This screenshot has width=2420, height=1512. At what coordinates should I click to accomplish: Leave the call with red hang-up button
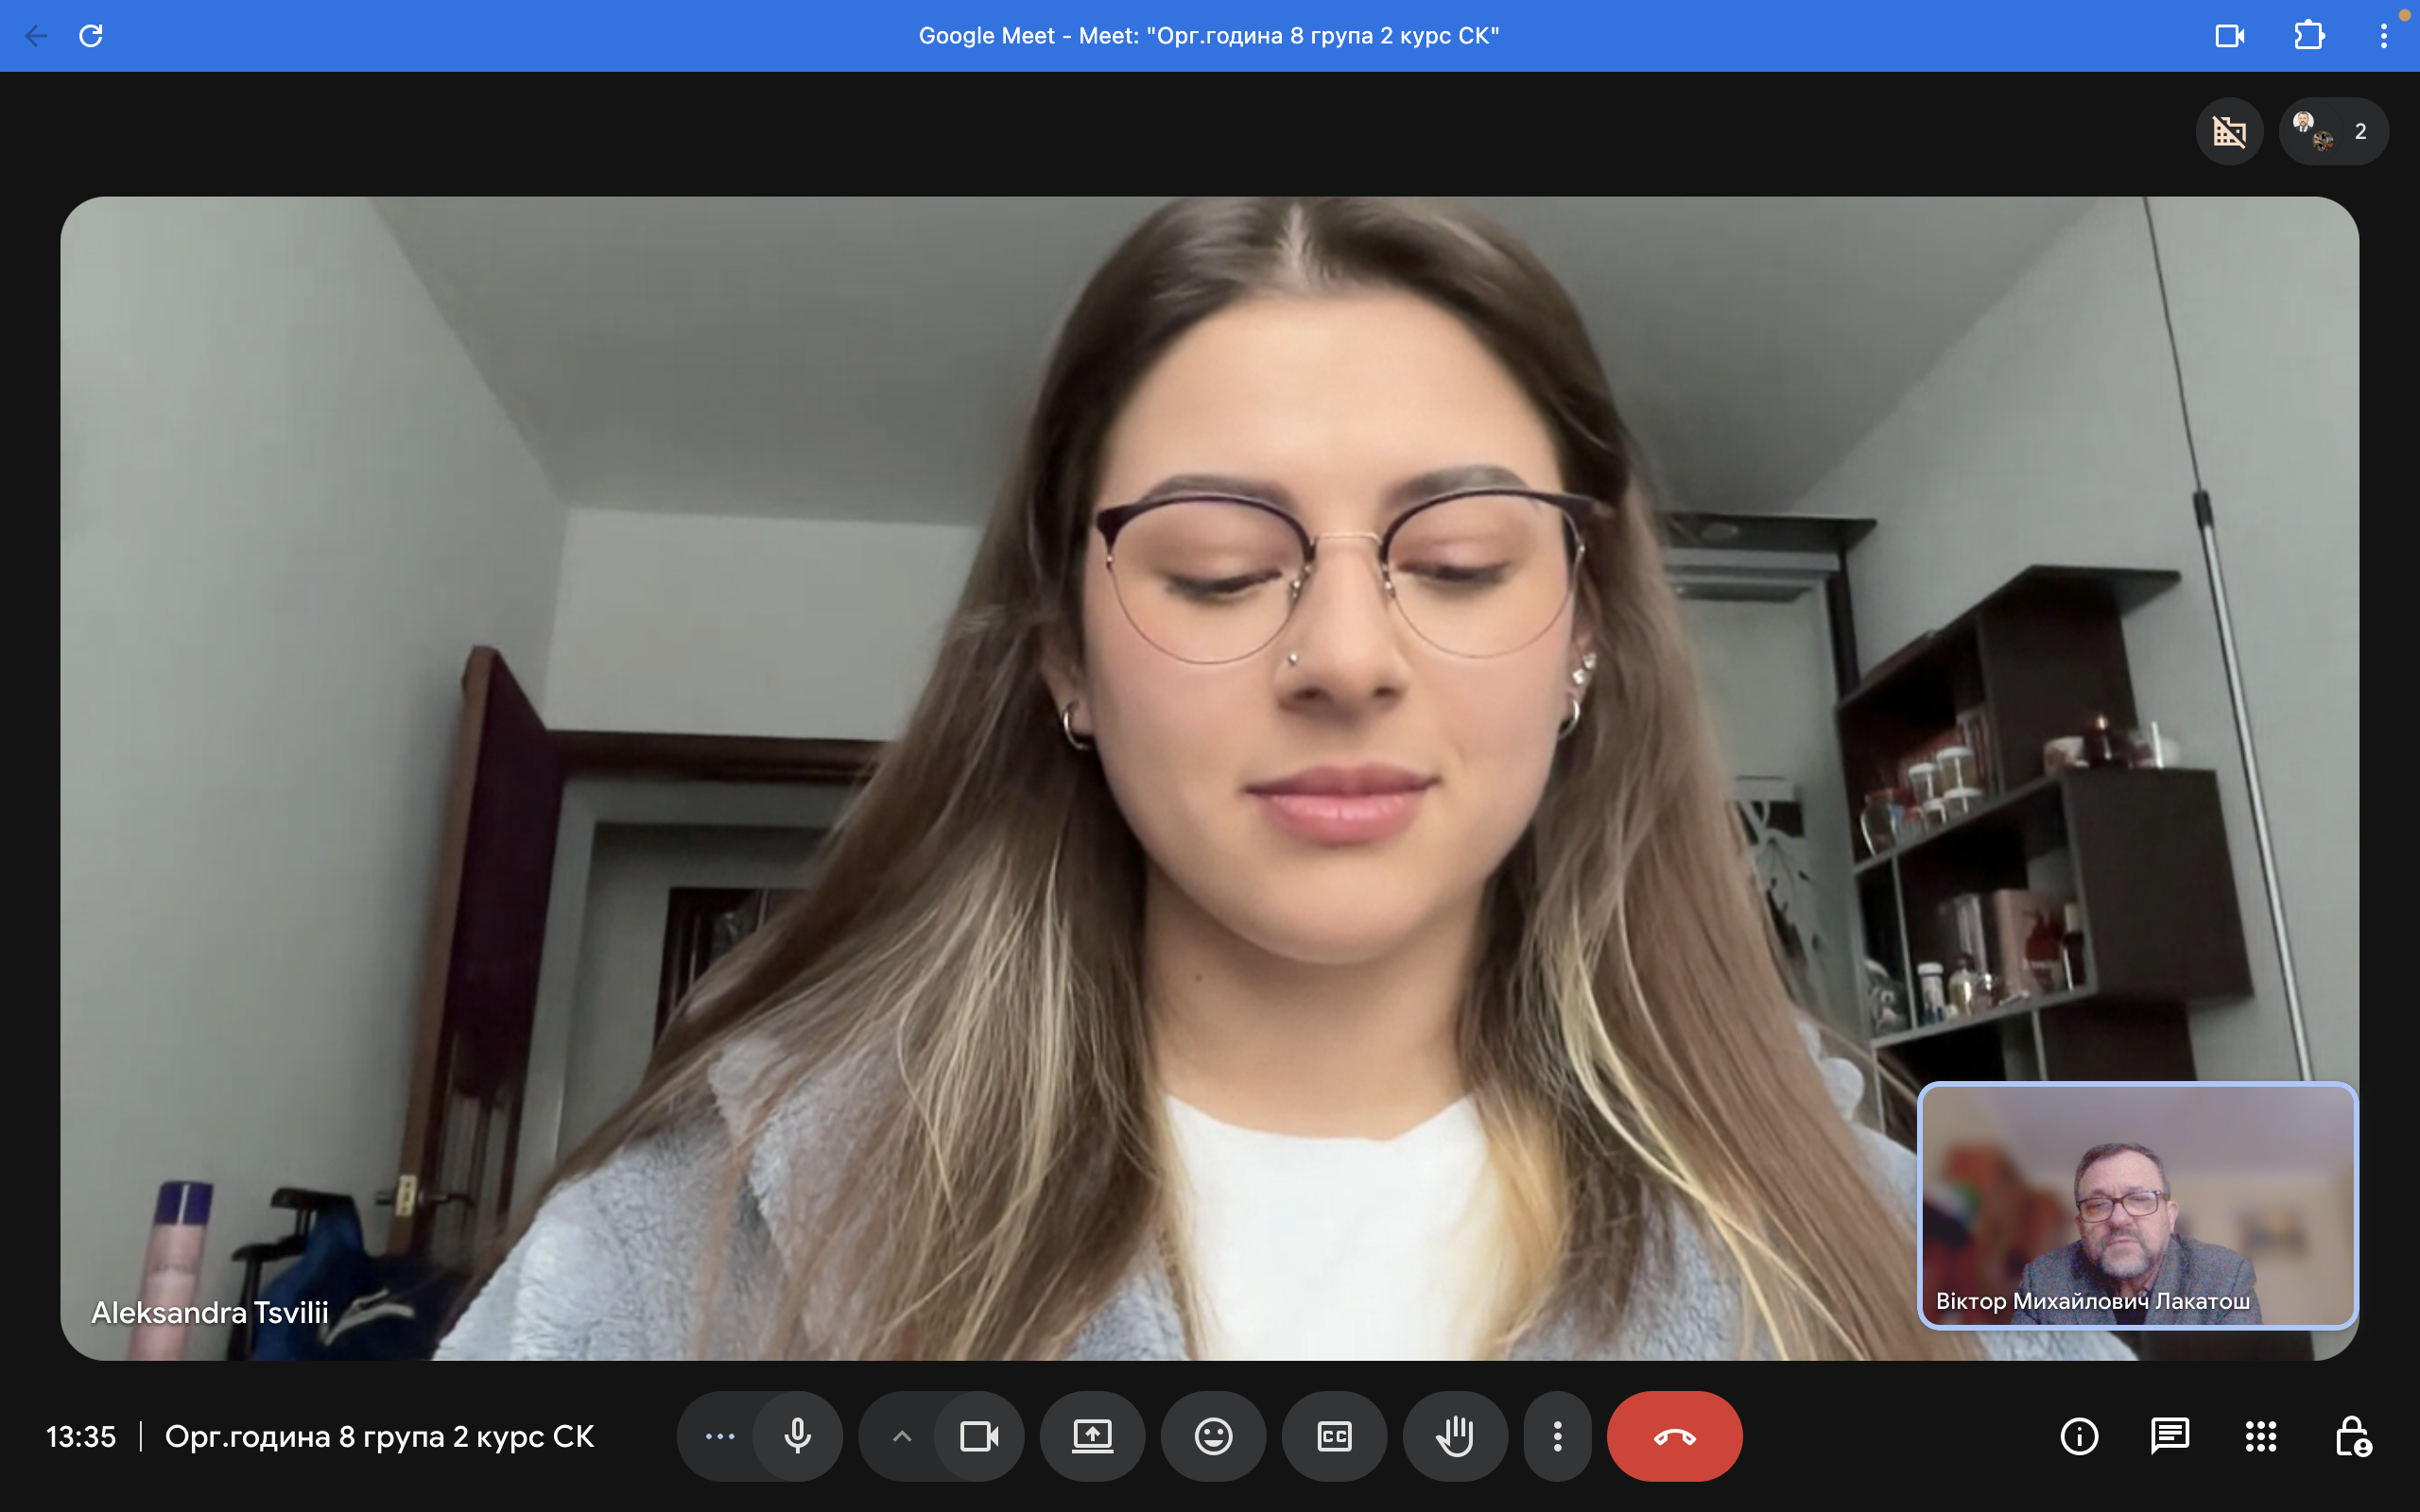coord(1674,1436)
